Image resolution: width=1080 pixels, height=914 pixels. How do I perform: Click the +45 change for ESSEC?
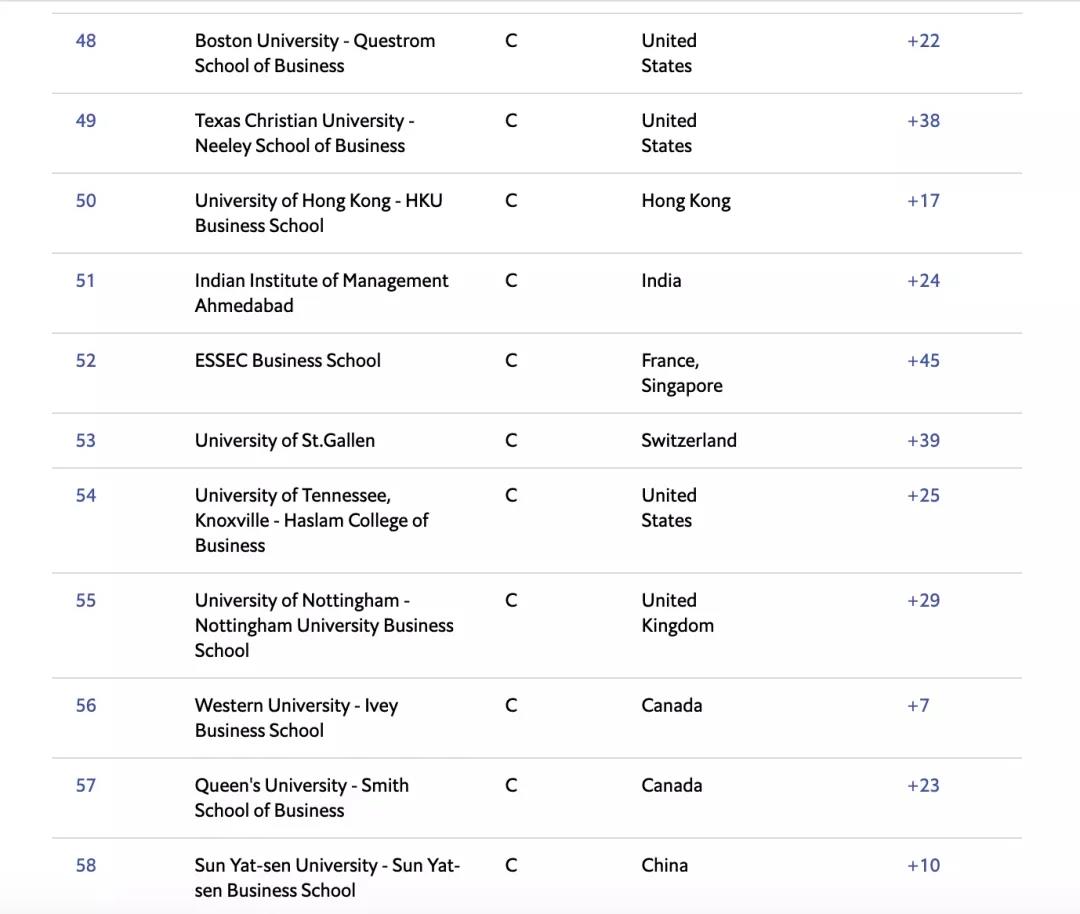[x=923, y=361]
